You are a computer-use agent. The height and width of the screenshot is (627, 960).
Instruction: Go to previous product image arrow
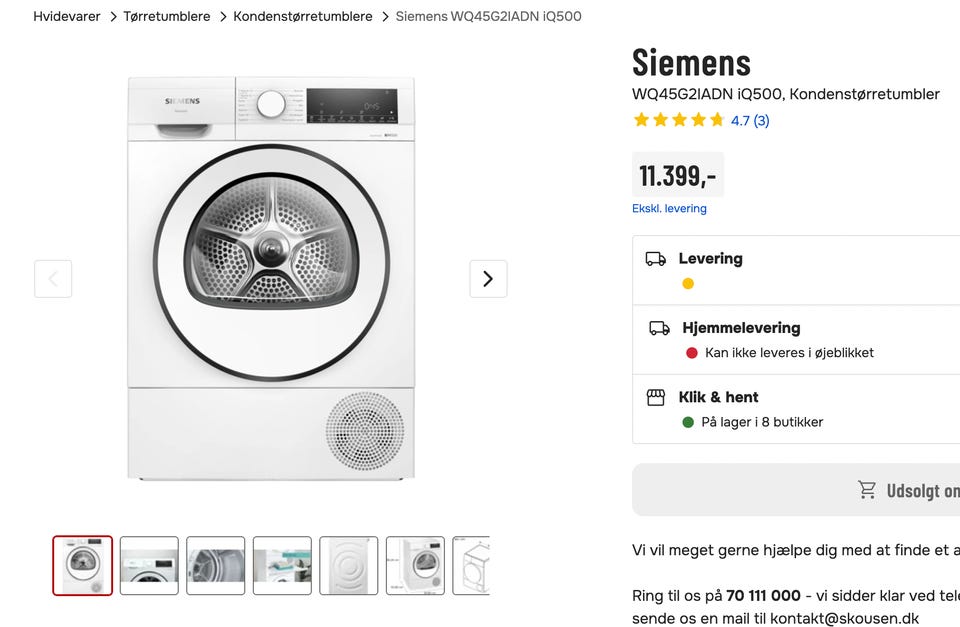[x=53, y=279]
